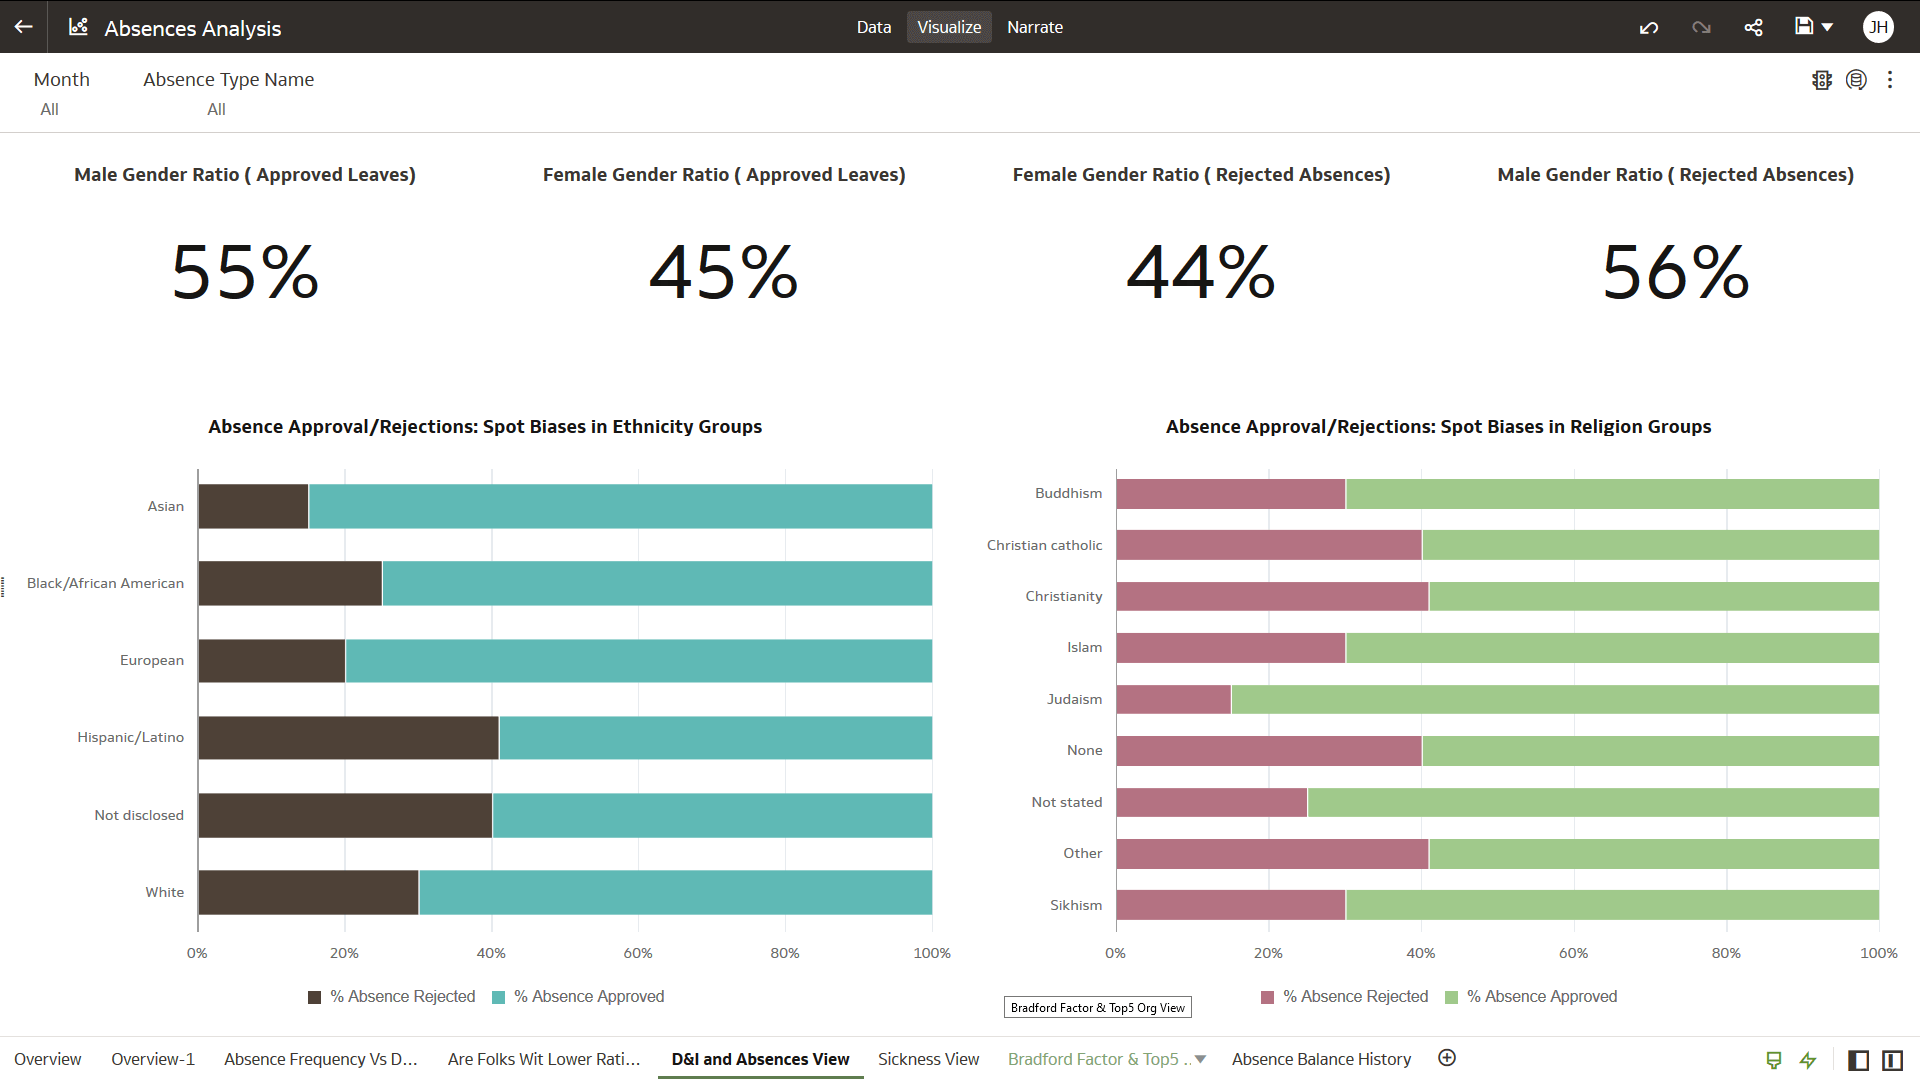Image resolution: width=1920 pixels, height=1080 pixels.
Task: Click the Undo icon in the top toolbar
Action: click(x=1649, y=27)
